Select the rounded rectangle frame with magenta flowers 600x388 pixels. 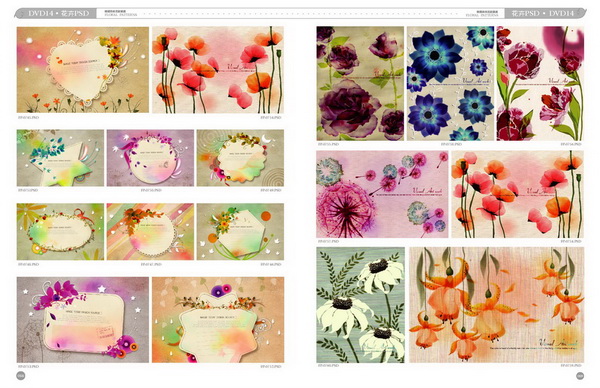pos(83,320)
